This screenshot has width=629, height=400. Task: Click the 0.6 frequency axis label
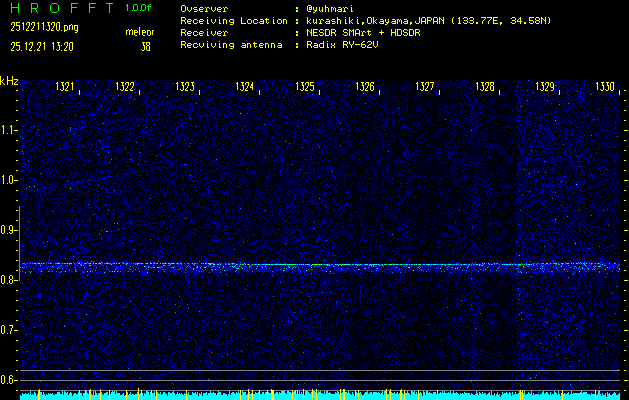pos(9,380)
